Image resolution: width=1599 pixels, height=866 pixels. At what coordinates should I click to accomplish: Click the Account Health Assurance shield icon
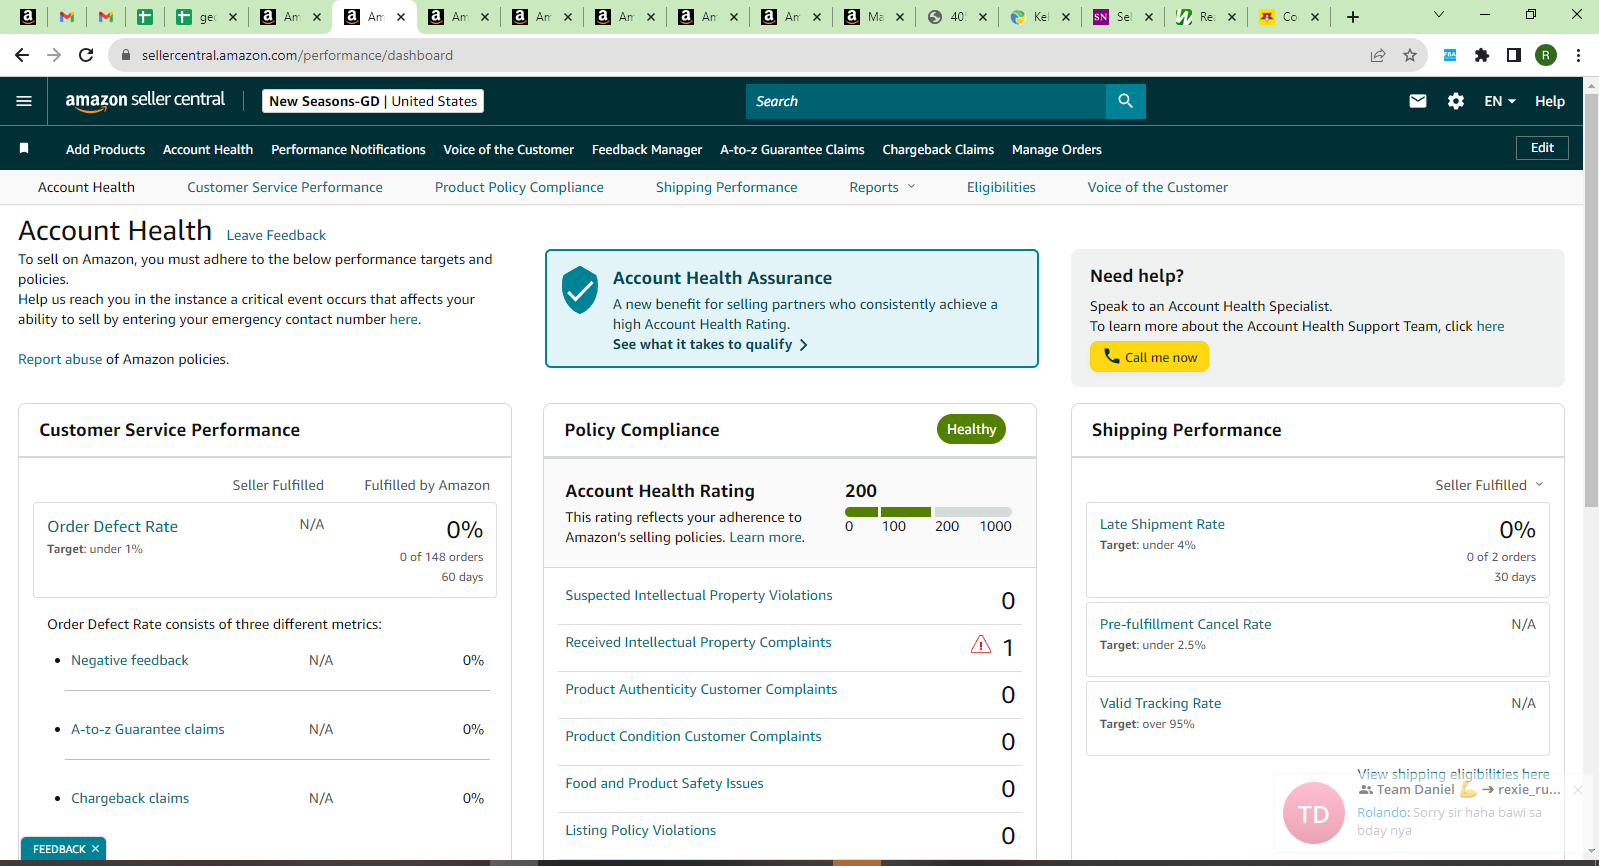click(580, 290)
